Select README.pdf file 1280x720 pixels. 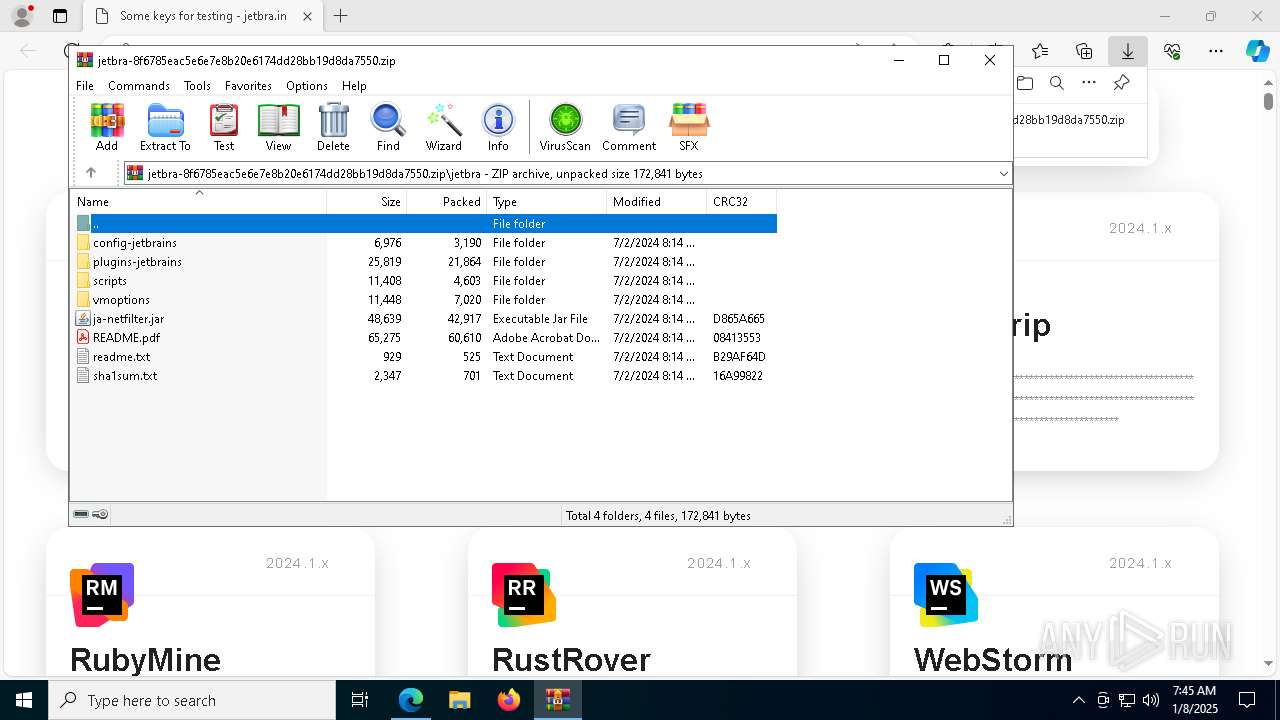click(x=425, y=338)
